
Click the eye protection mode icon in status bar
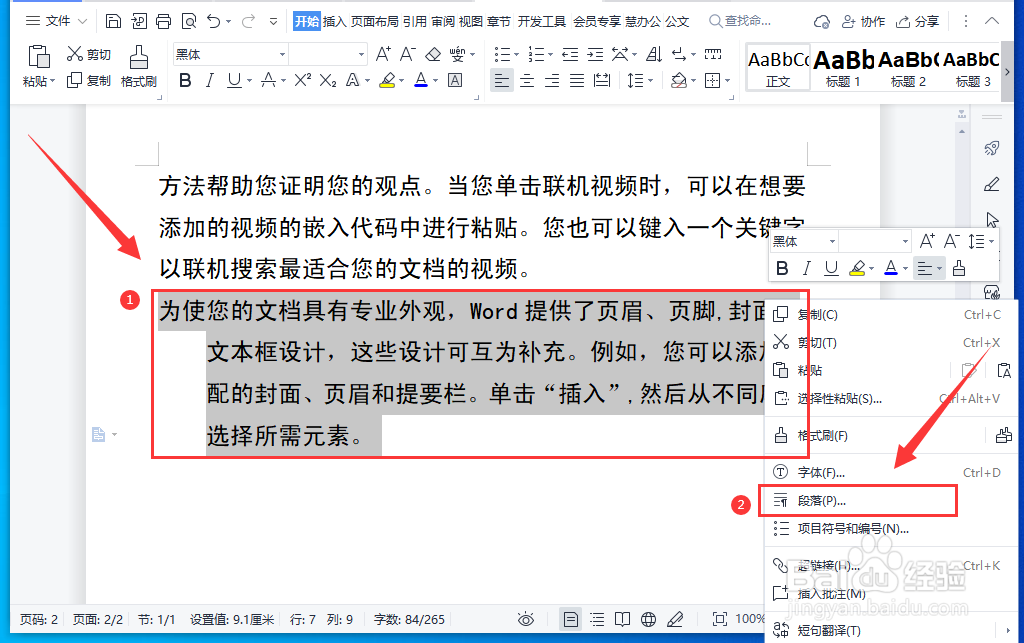tap(526, 619)
